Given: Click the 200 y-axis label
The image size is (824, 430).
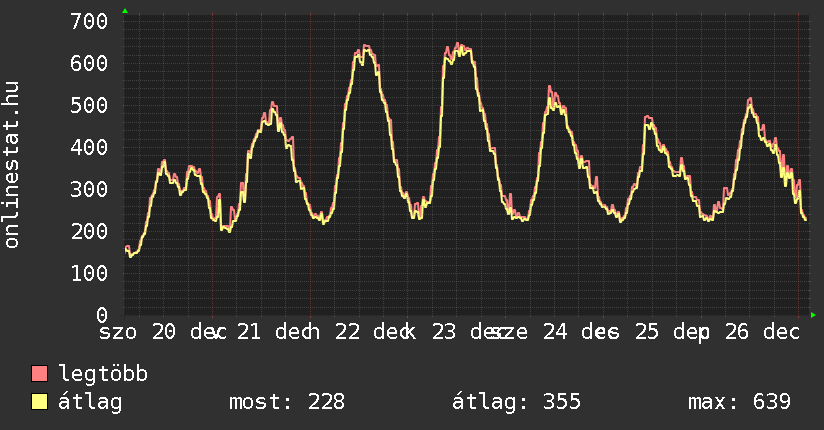Looking at the screenshot, I should tap(90, 231).
